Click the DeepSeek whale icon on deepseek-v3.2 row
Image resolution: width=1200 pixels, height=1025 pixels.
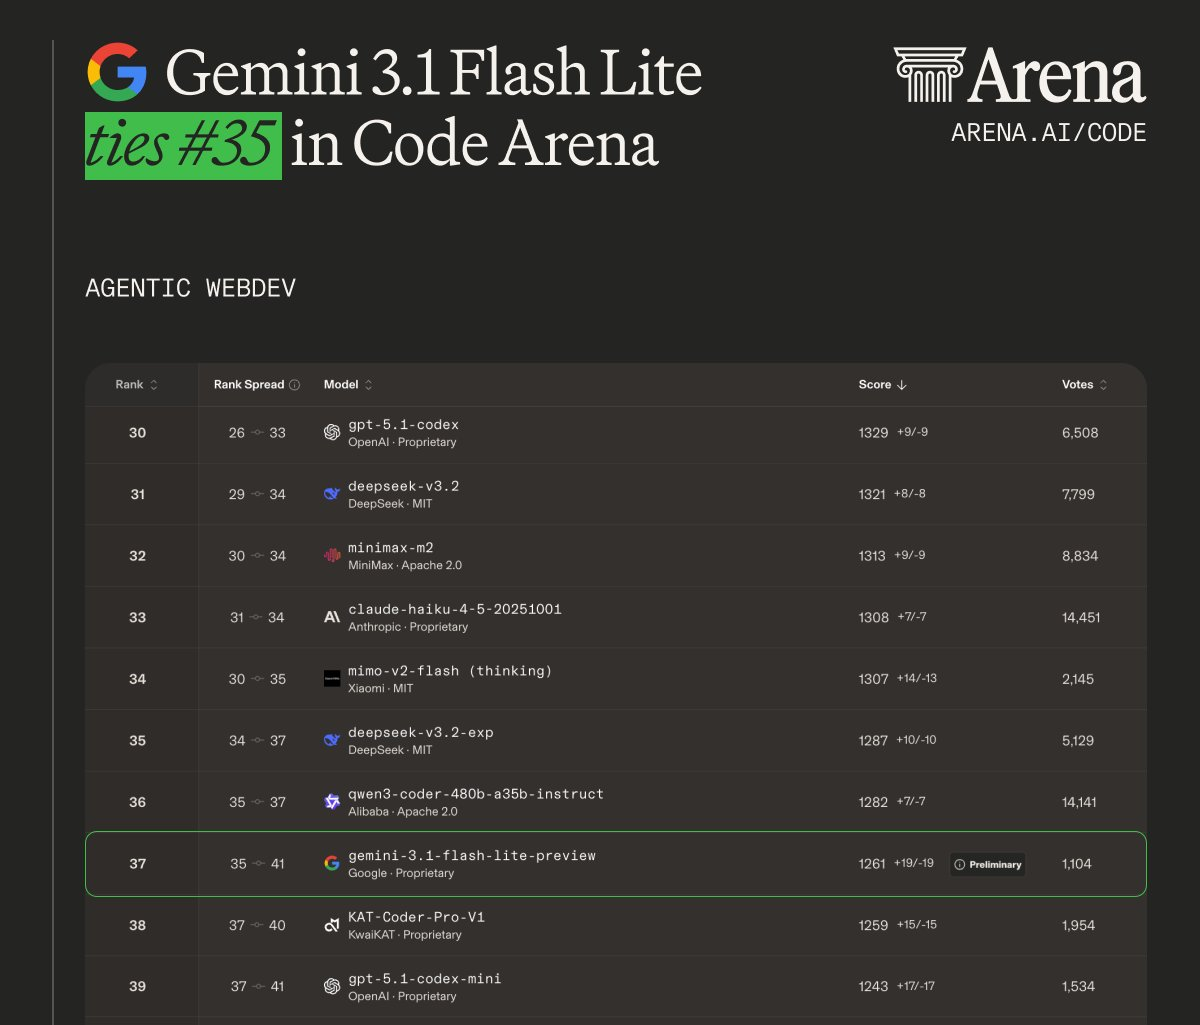pos(331,493)
